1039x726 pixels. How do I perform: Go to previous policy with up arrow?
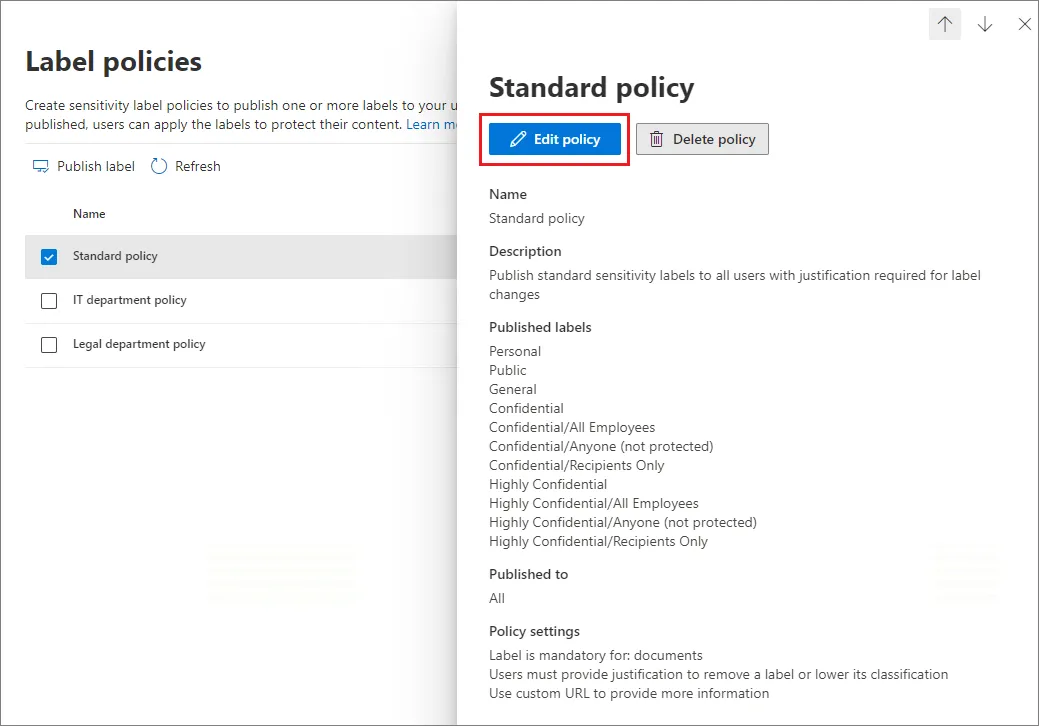[x=945, y=25]
